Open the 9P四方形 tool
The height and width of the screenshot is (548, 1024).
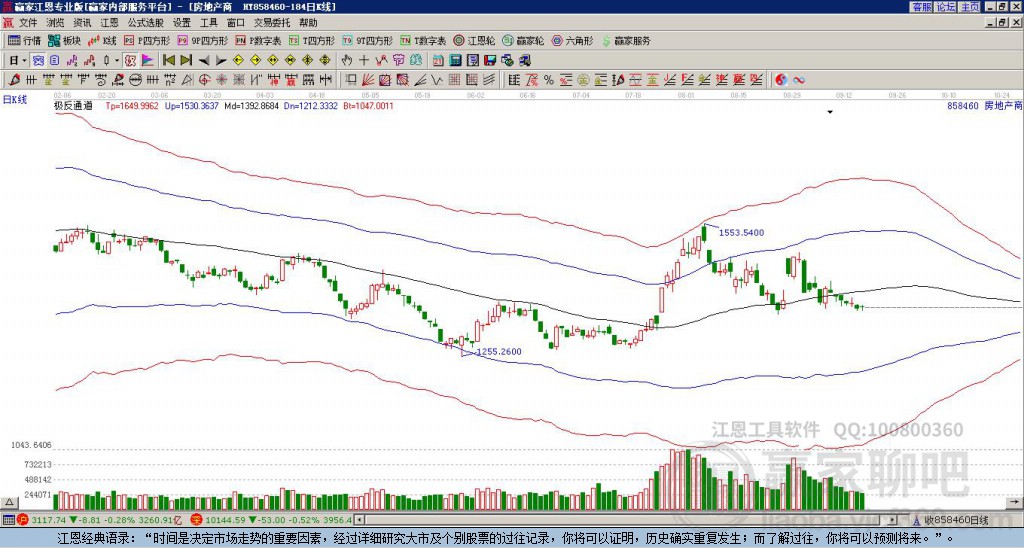(202, 40)
